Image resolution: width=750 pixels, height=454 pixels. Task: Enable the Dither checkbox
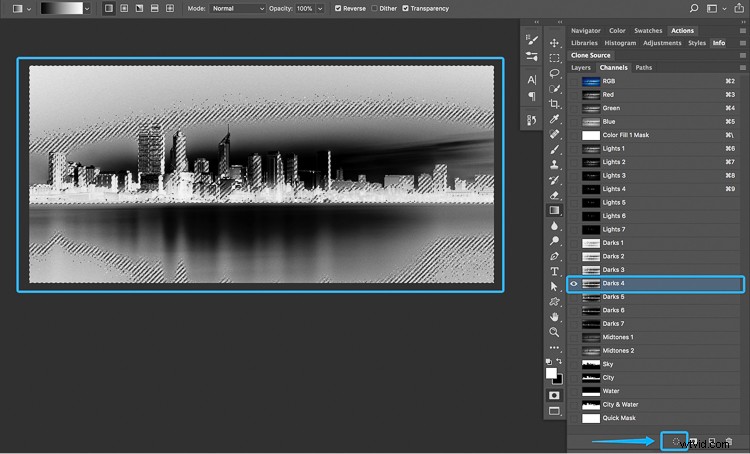[x=375, y=9]
